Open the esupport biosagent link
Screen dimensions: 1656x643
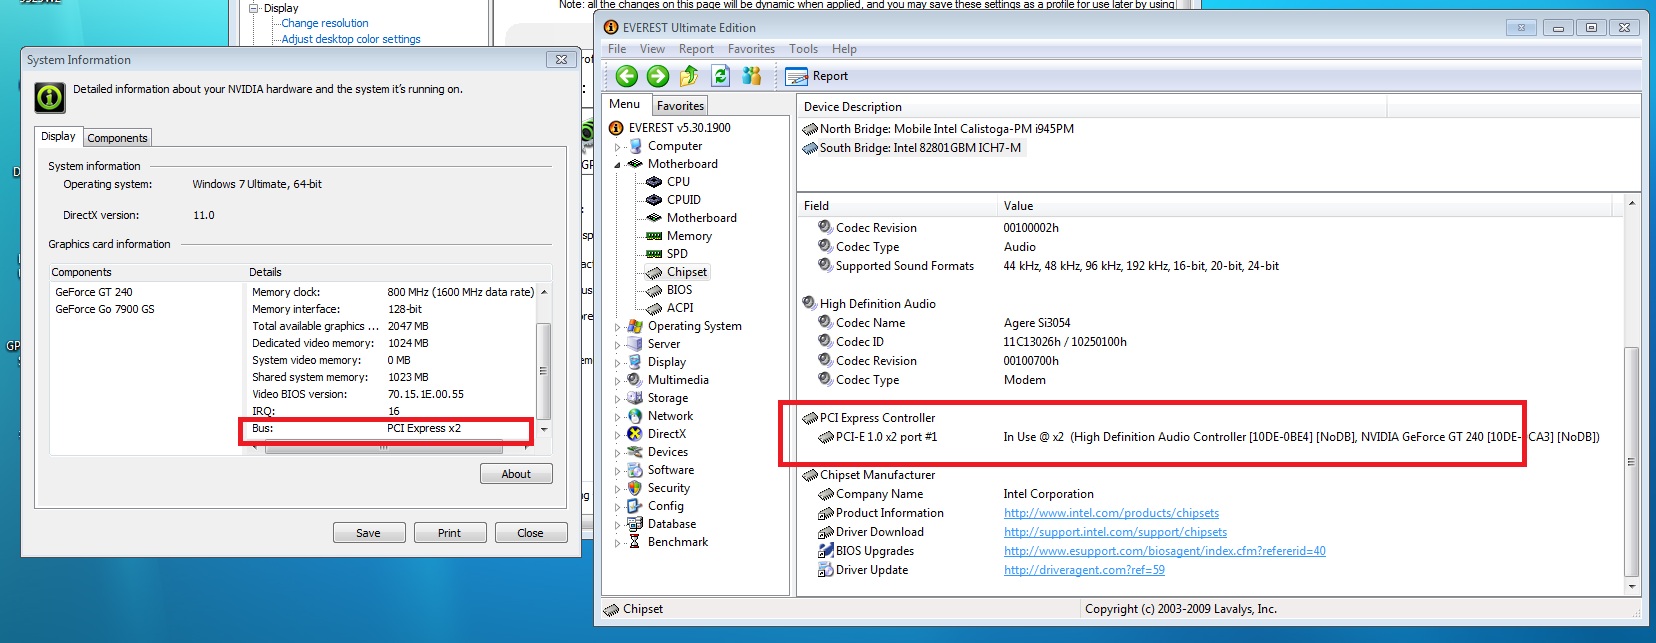click(1164, 551)
